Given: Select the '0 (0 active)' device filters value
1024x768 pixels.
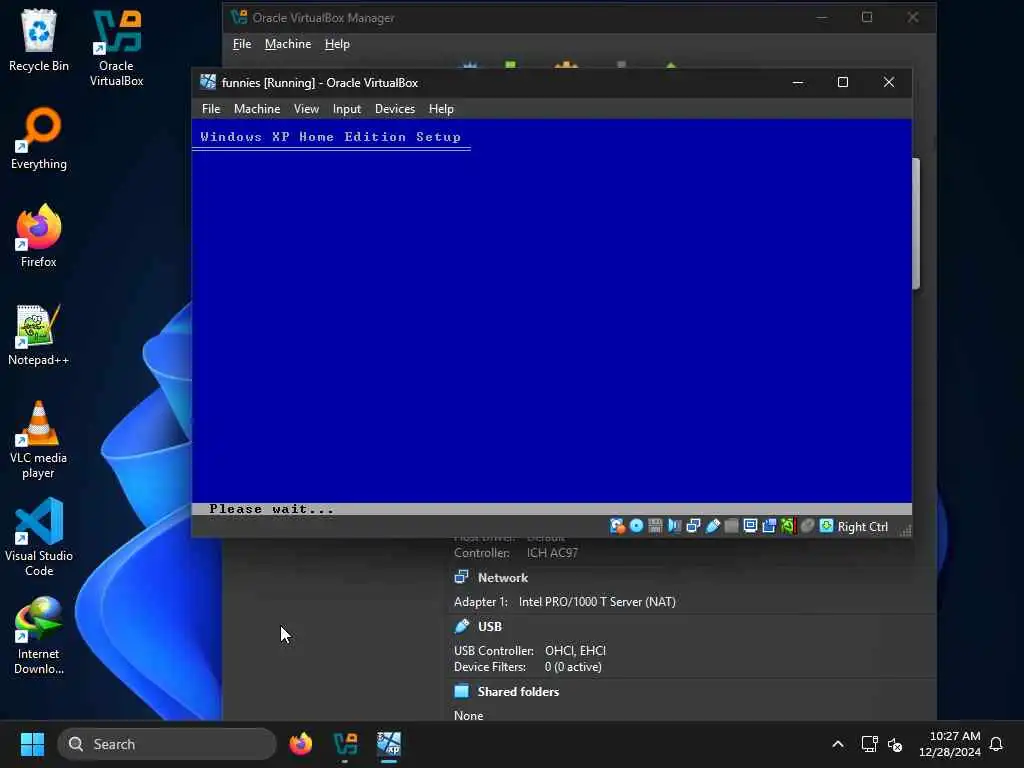Looking at the screenshot, I should pos(573,667).
